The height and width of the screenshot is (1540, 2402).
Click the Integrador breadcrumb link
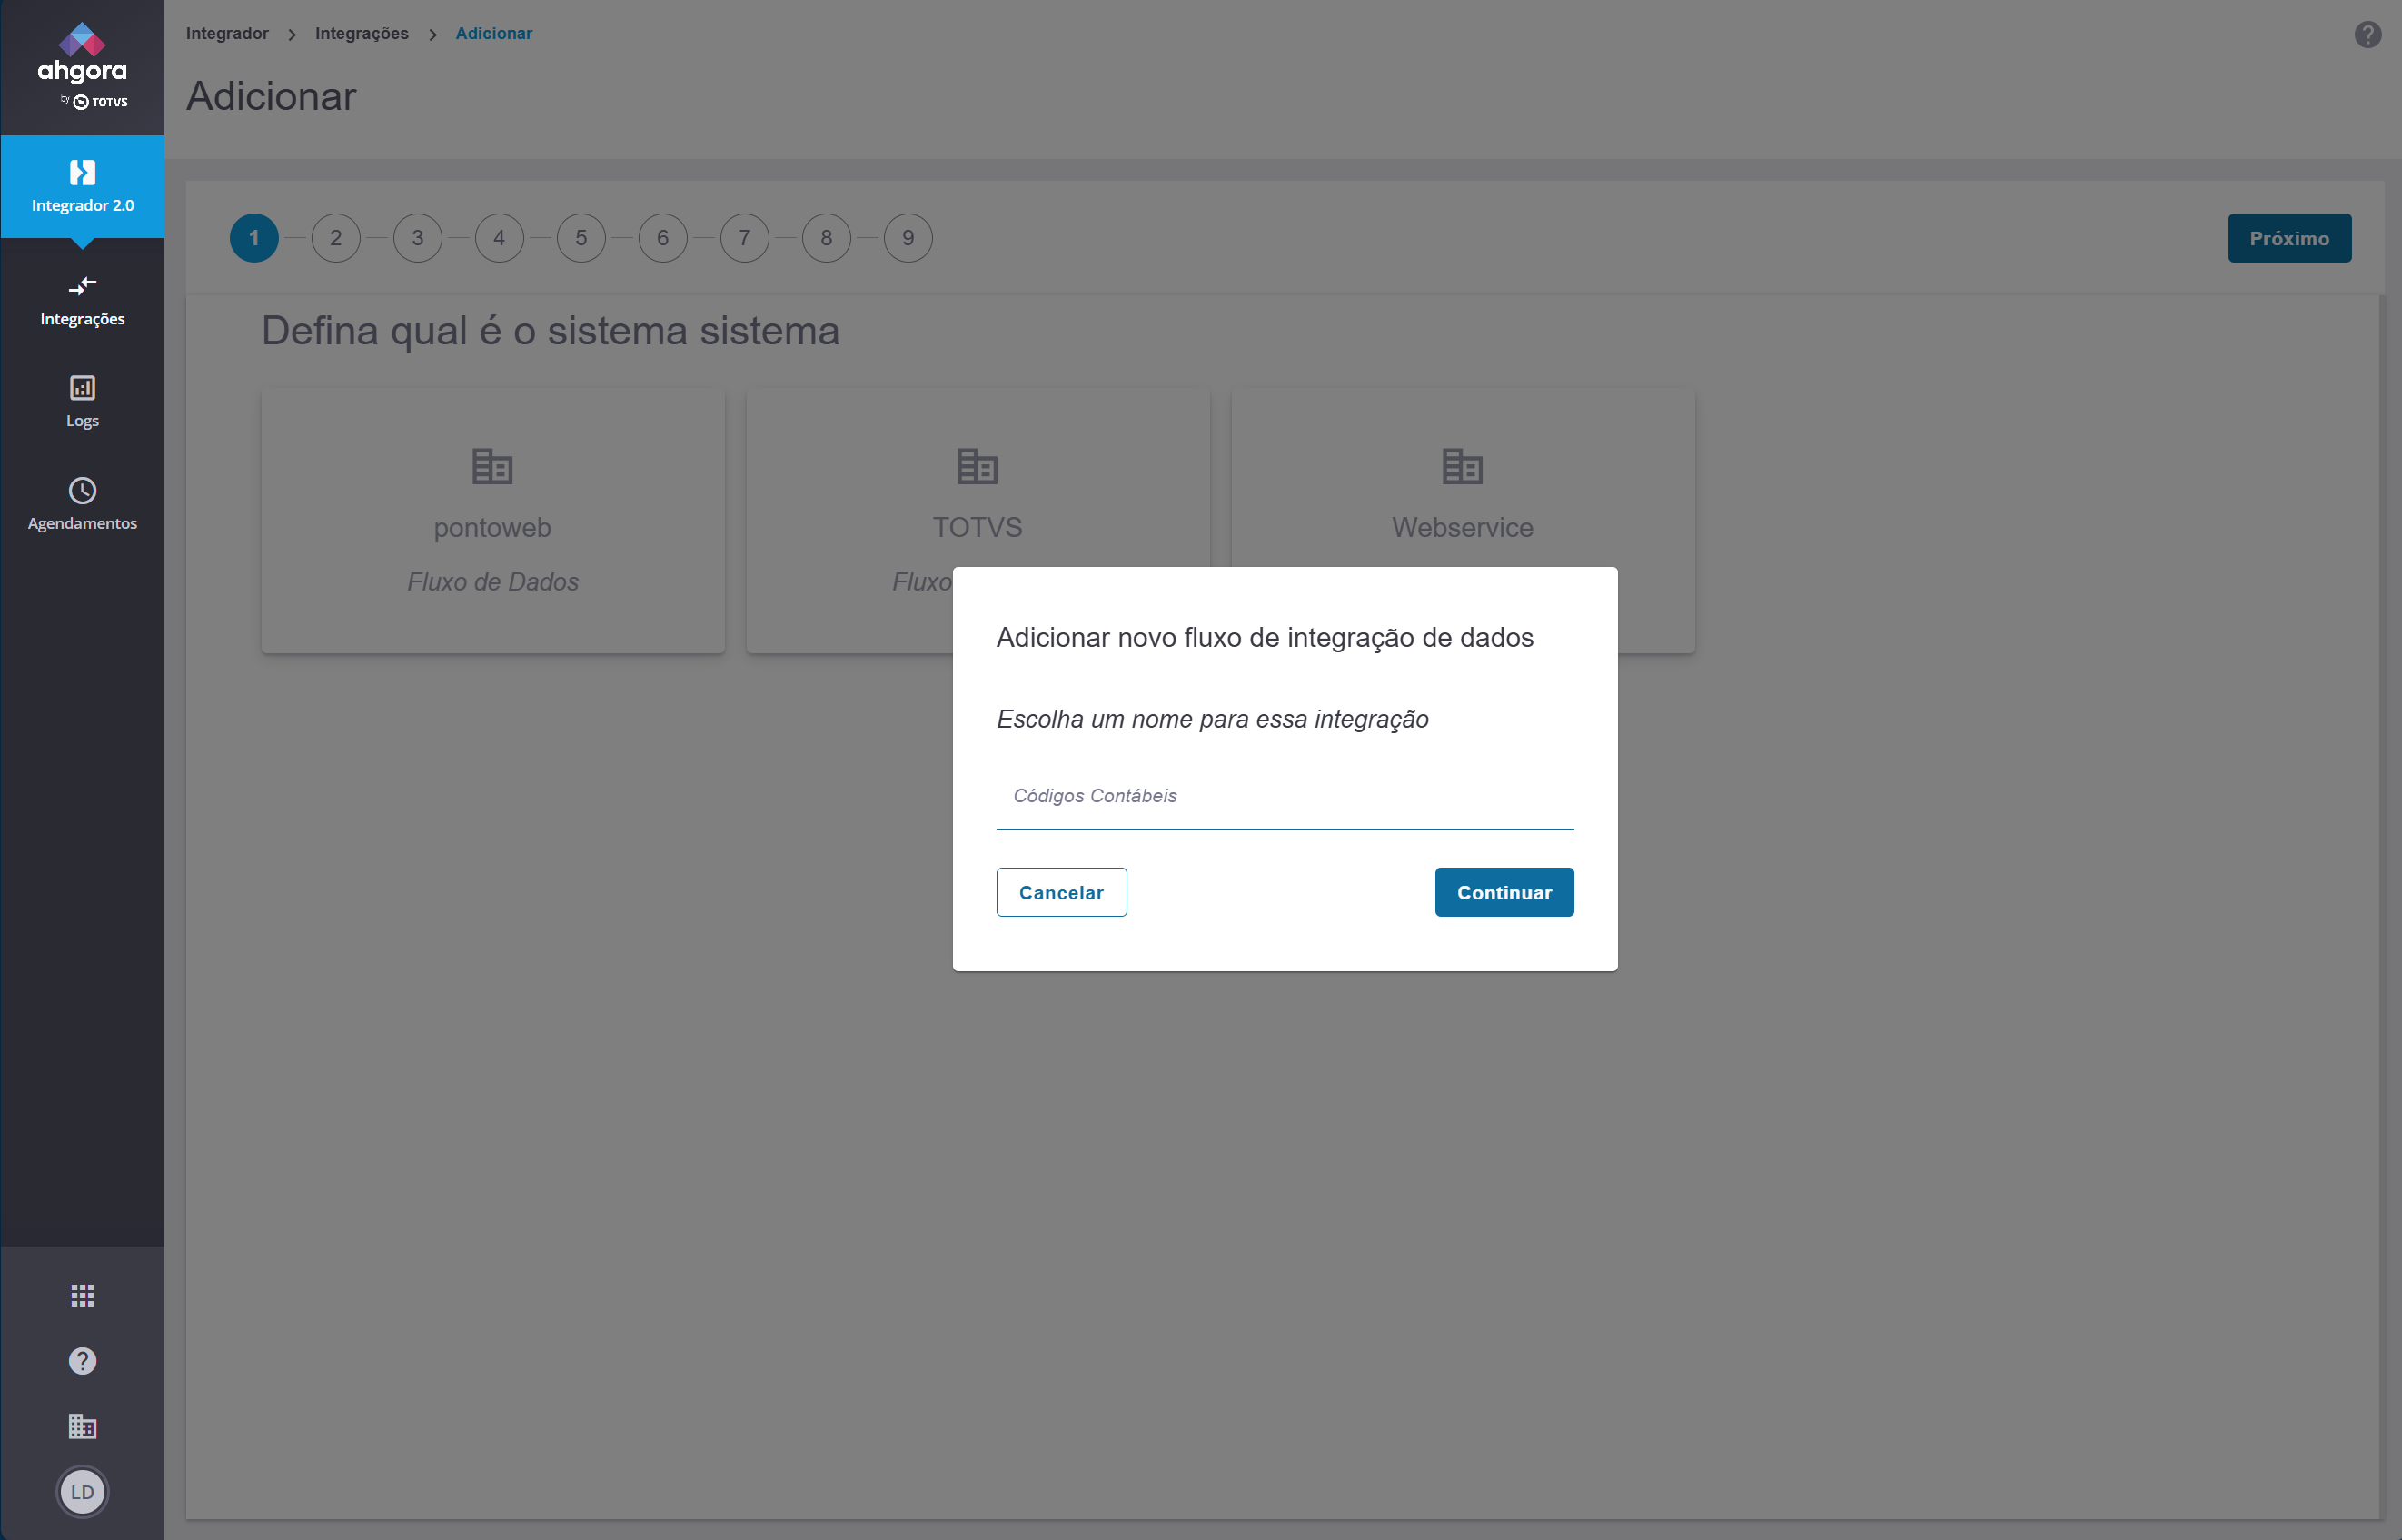[227, 33]
